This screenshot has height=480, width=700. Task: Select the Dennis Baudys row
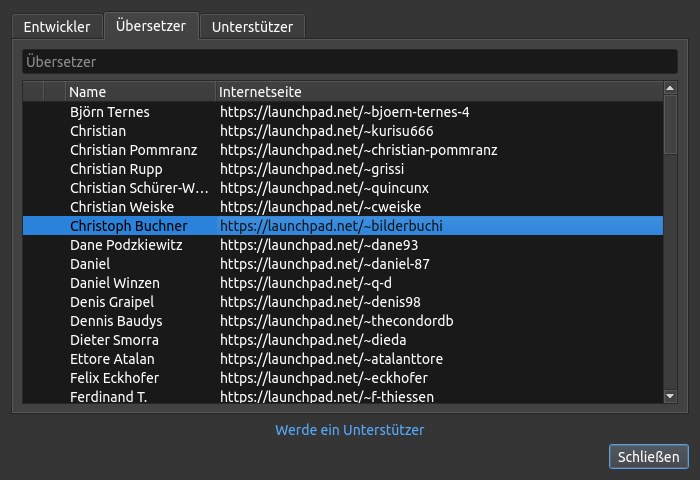click(x=116, y=321)
